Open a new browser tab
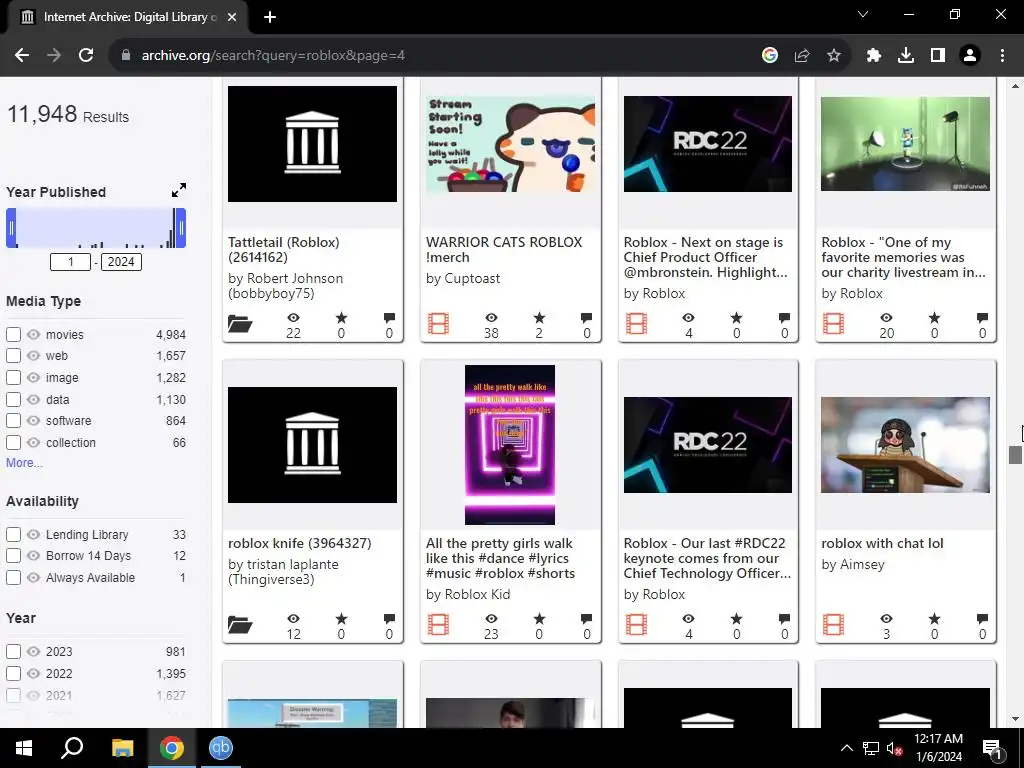Screen dimensions: 1024x768 click(x=270, y=17)
